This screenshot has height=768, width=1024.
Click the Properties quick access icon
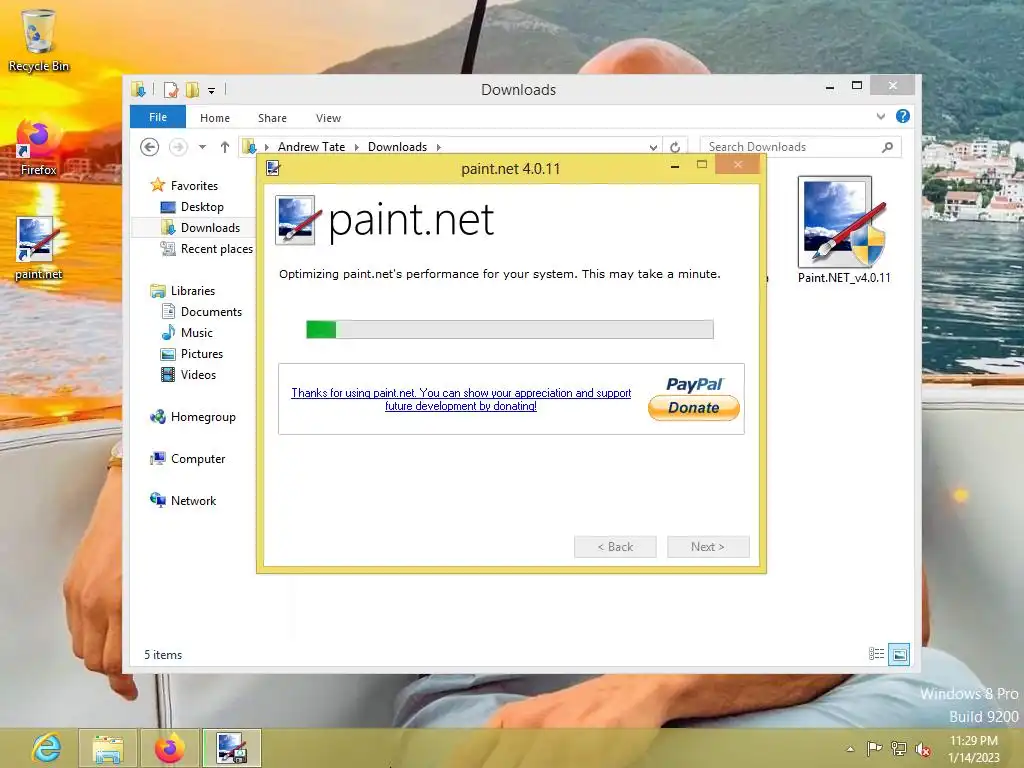[x=171, y=89]
